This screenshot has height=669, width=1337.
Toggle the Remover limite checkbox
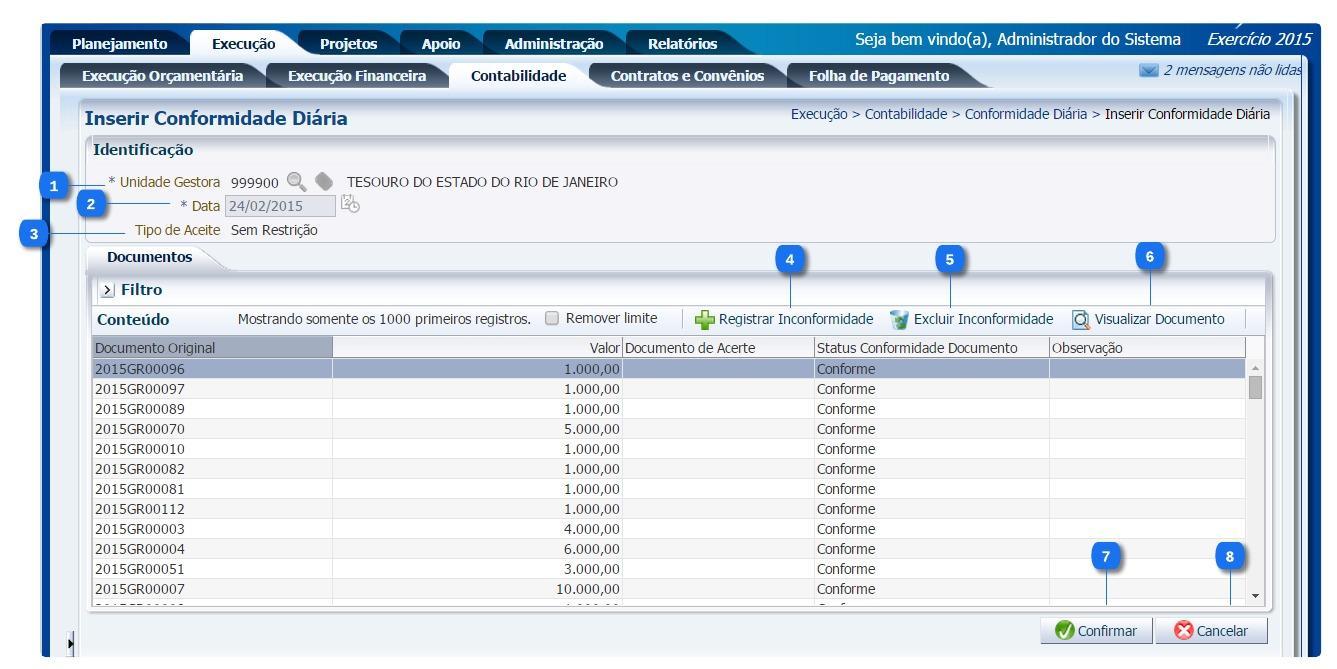coord(552,319)
